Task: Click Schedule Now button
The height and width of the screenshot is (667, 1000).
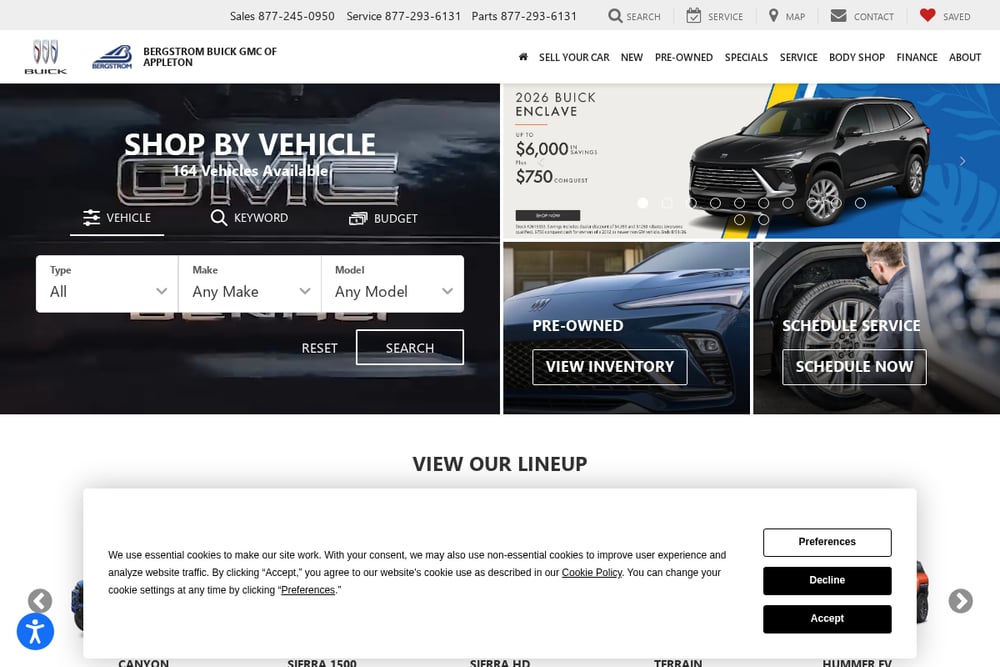Action: click(854, 367)
